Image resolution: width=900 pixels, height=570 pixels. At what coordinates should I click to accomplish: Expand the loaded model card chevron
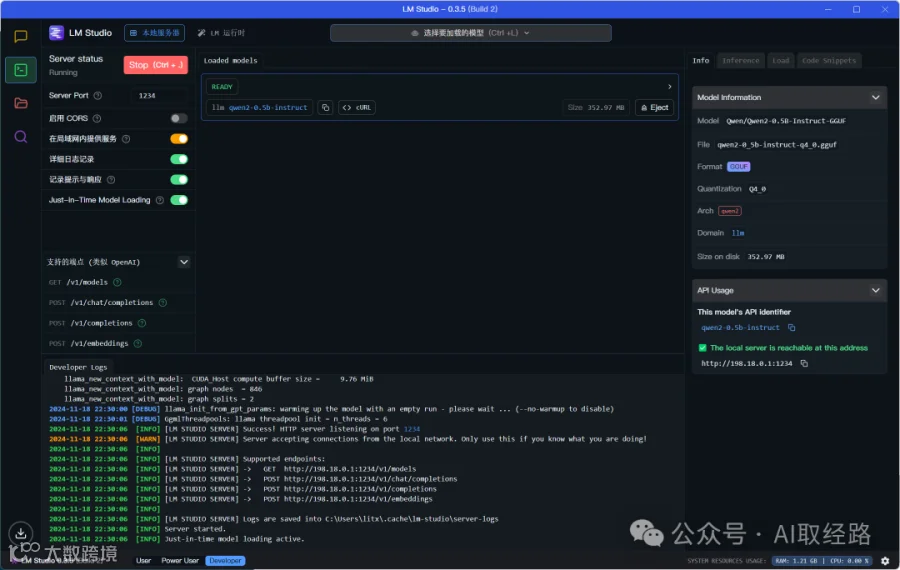[x=669, y=87]
